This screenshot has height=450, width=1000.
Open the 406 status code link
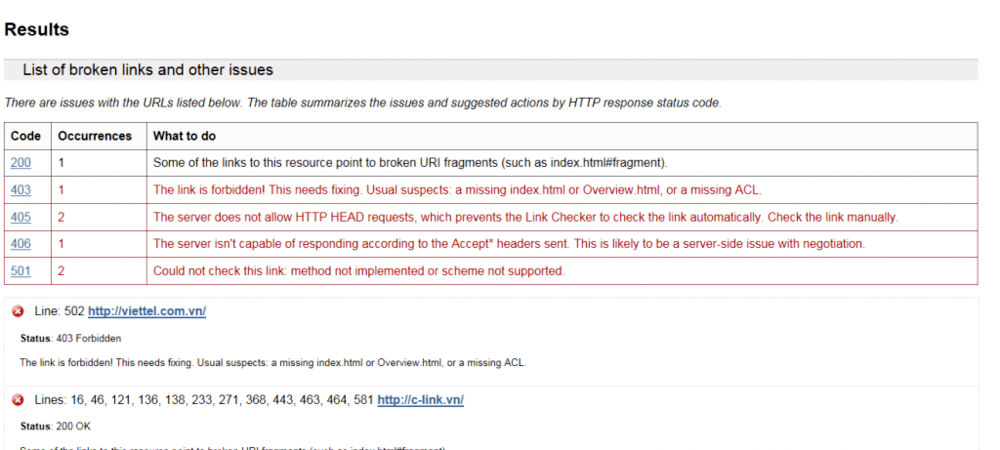(20, 244)
